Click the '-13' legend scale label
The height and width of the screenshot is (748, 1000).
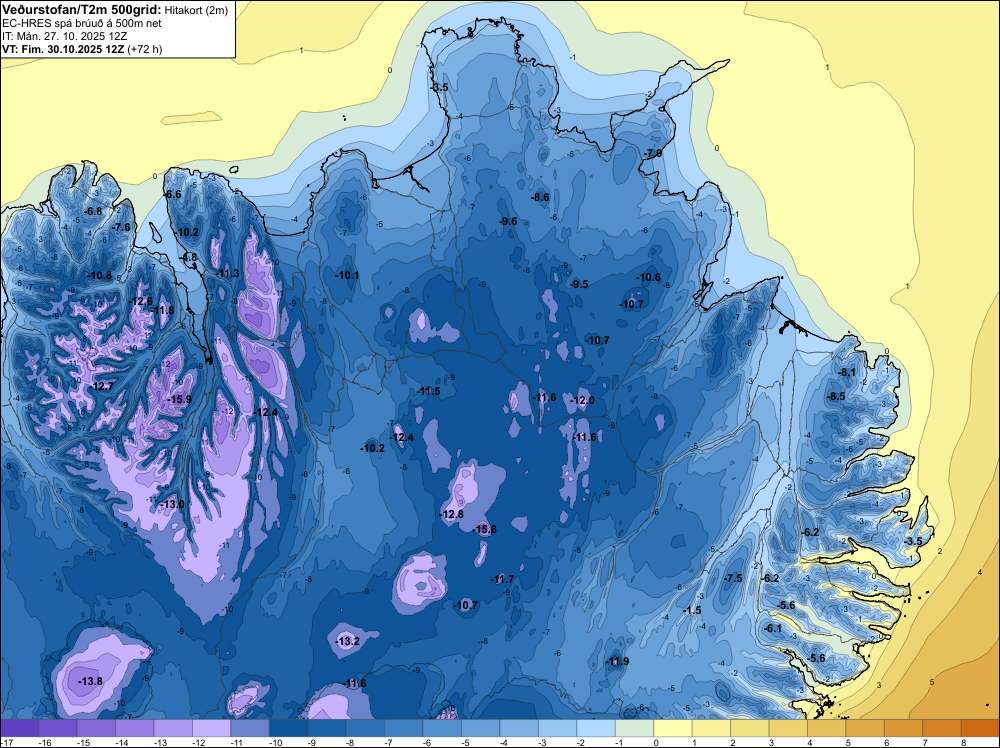[x=160, y=742]
